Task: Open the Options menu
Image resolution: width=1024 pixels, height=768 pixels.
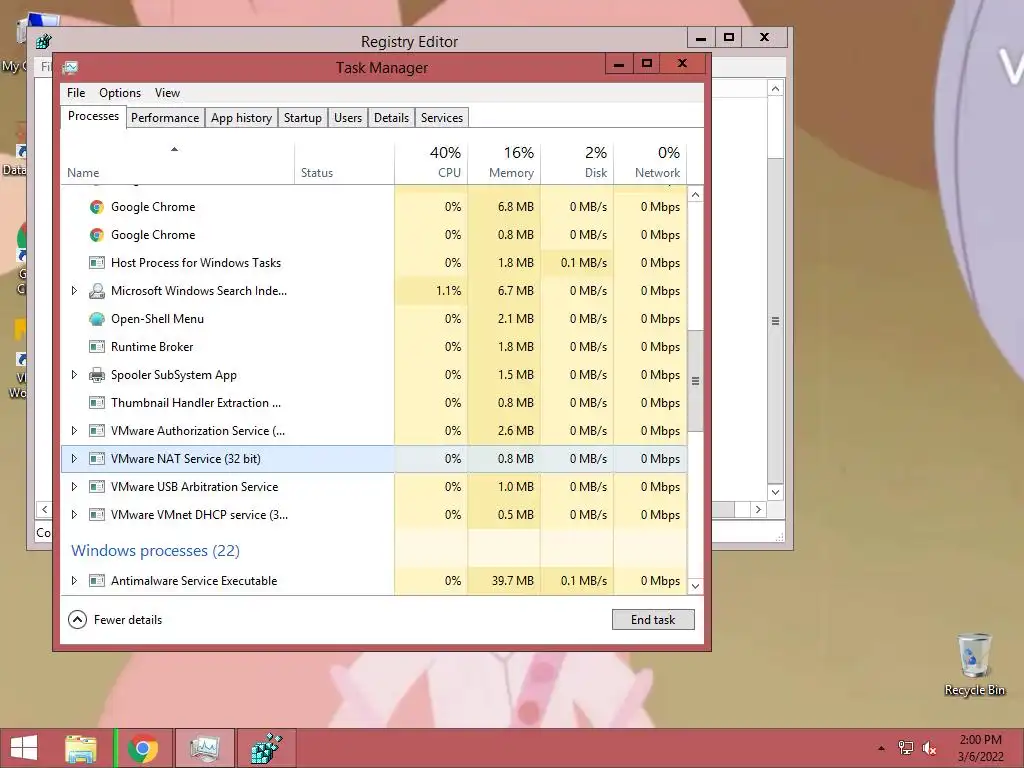Action: point(120,93)
